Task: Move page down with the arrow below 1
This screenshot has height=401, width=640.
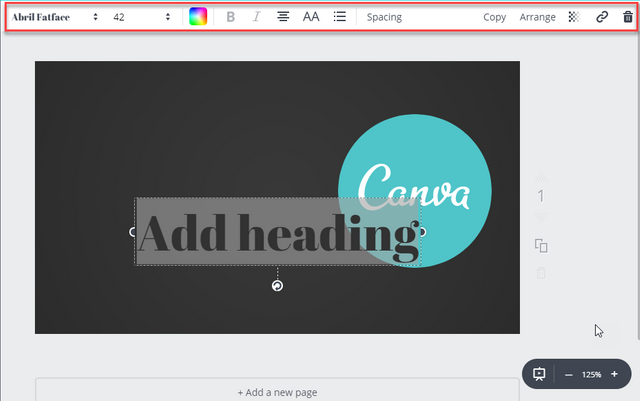Action: (541, 217)
